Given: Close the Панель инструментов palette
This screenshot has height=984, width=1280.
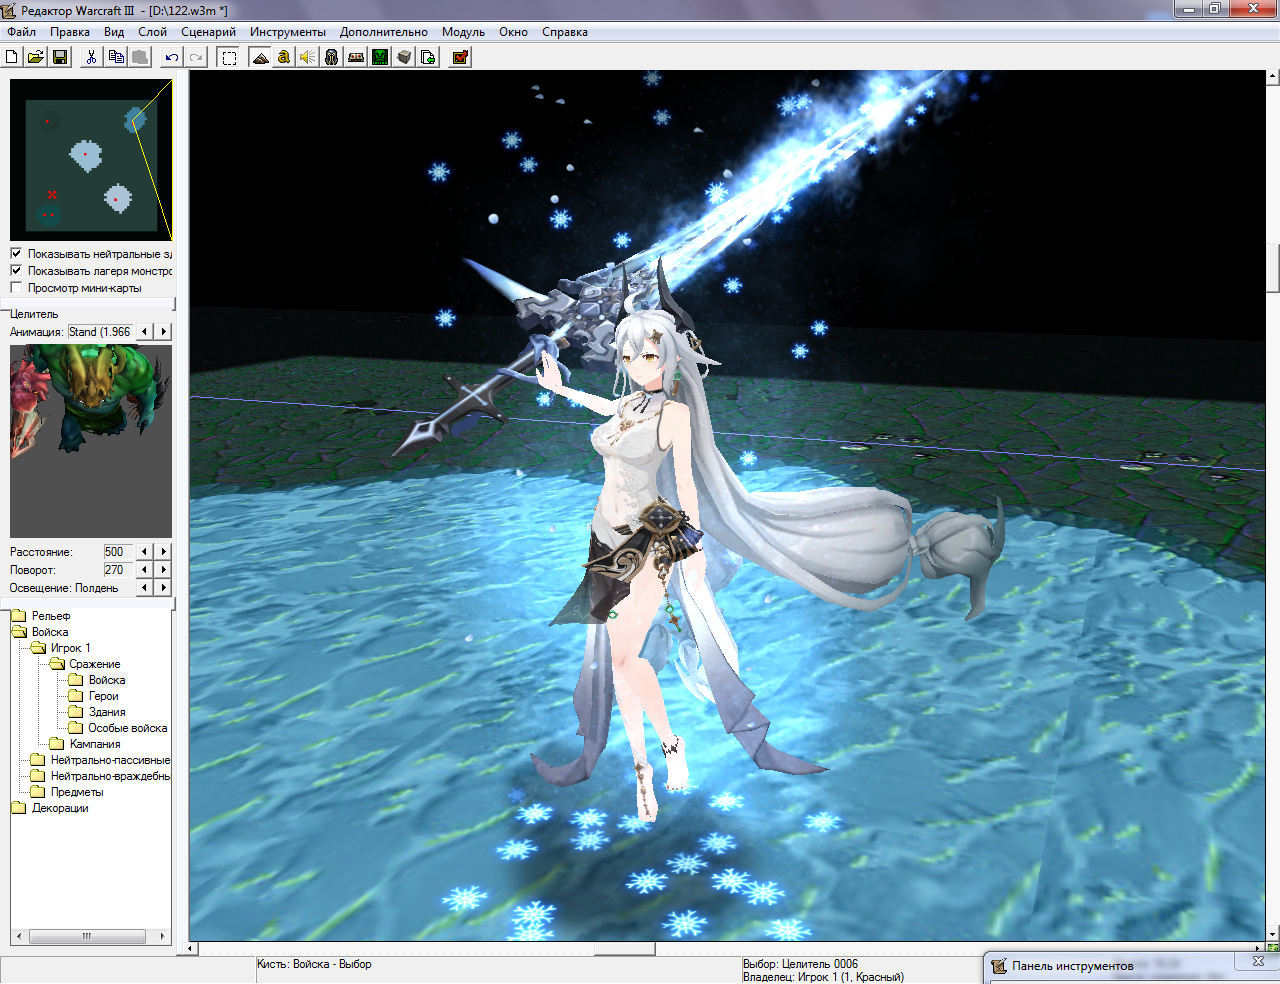Looking at the screenshot, I should 1258,962.
